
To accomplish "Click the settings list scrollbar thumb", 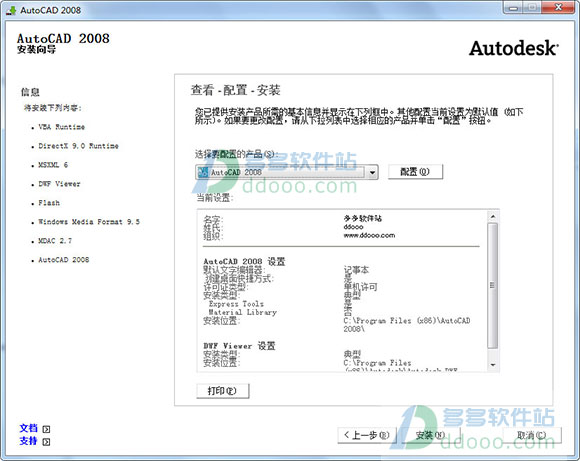I will click(x=492, y=285).
